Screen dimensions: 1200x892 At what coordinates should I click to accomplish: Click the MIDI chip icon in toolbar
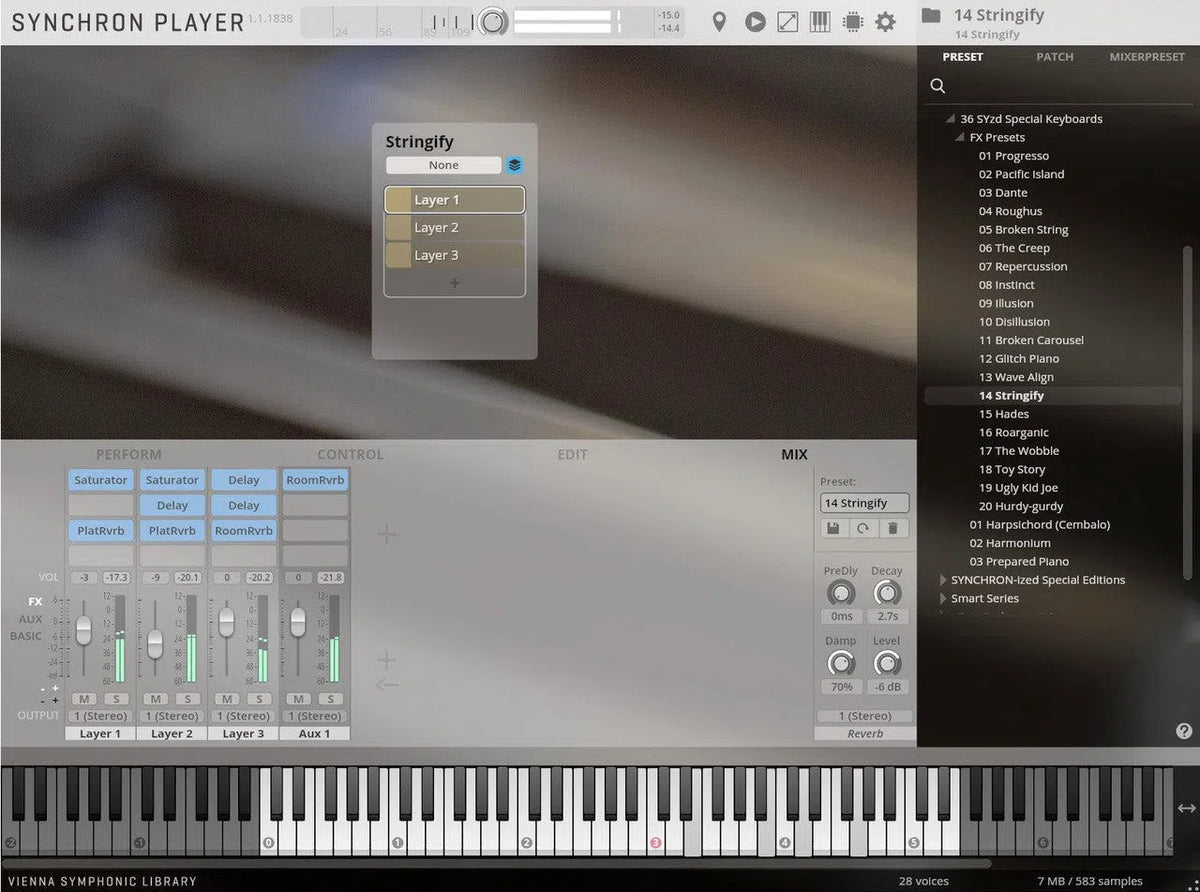(x=853, y=21)
